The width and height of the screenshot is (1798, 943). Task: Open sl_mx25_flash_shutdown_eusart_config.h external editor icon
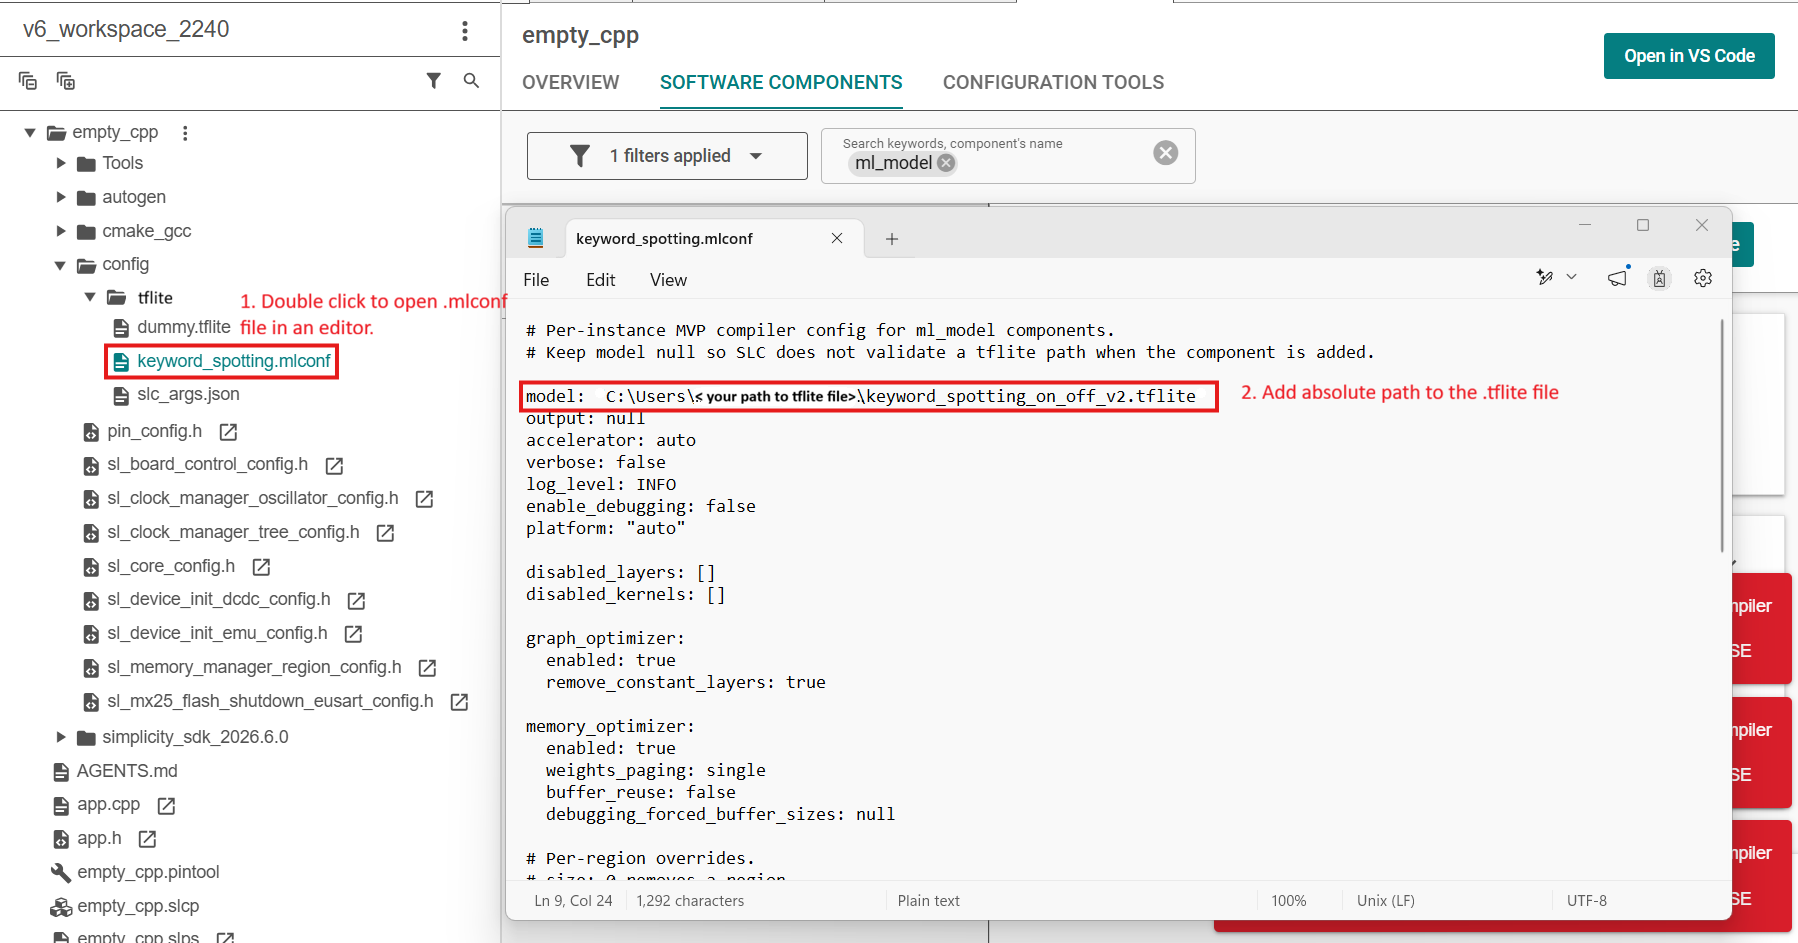[459, 702]
